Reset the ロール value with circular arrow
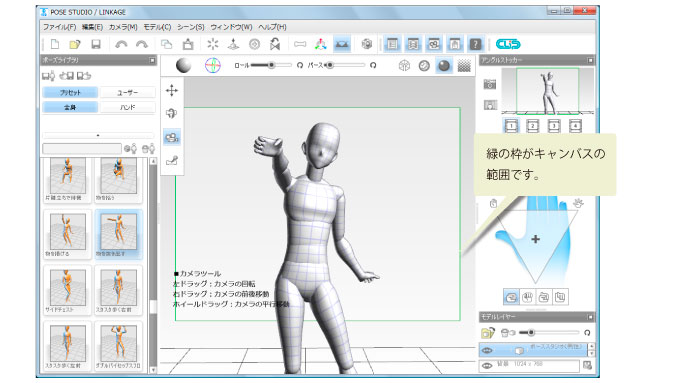Image resolution: width=695 pixels, height=383 pixels. (300, 65)
